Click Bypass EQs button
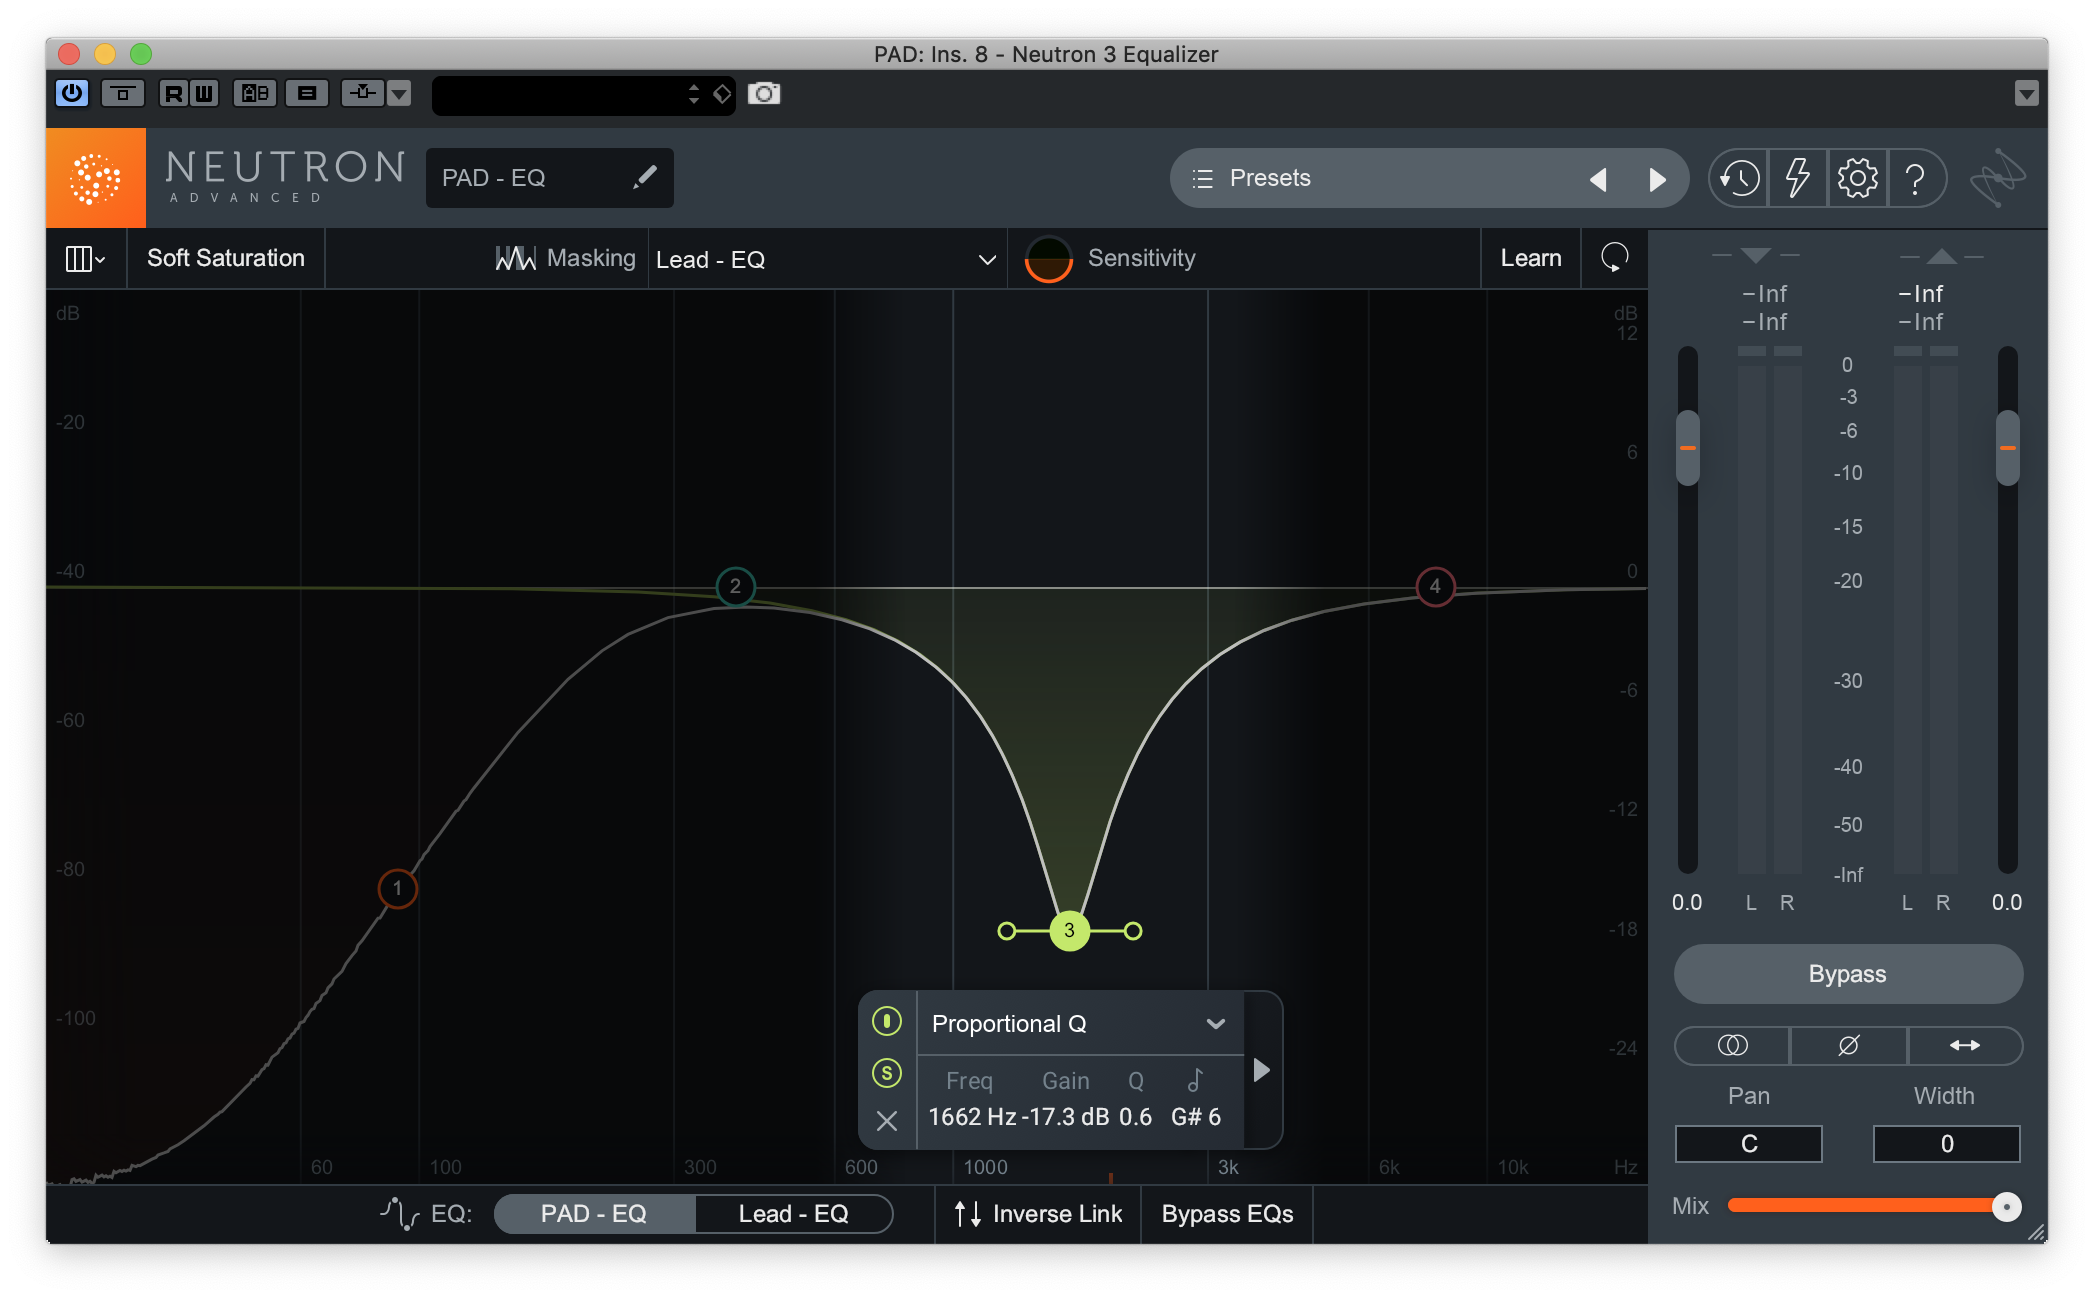 coord(1227,1214)
